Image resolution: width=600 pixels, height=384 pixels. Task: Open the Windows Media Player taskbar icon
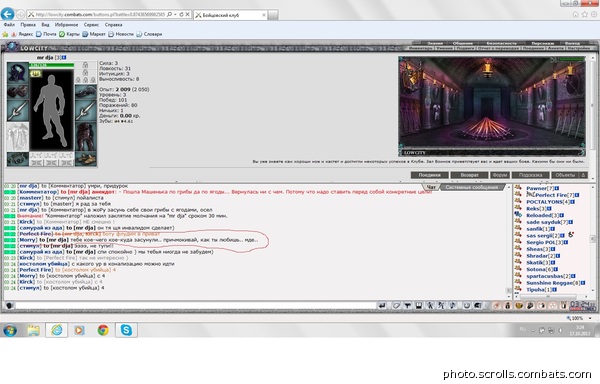(80, 330)
